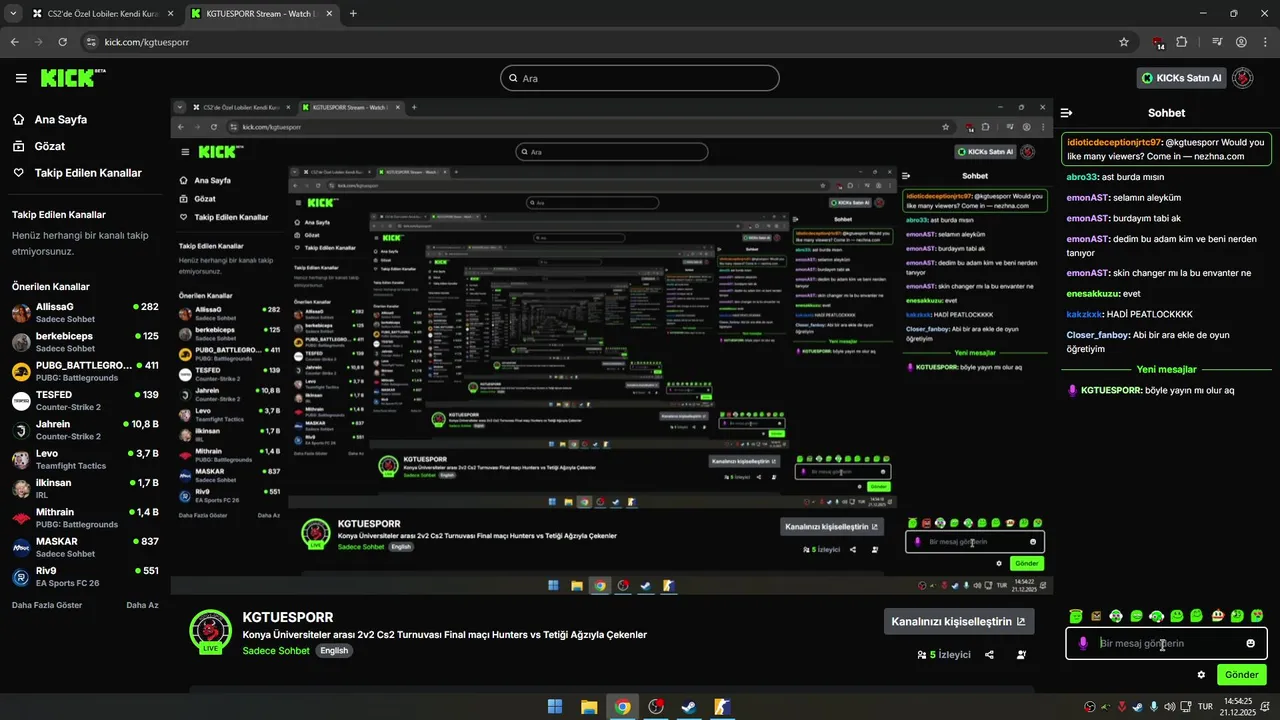The height and width of the screenshot is (720, 1280).
Task: Focus the Ara search field
Action: coord(640,78)
